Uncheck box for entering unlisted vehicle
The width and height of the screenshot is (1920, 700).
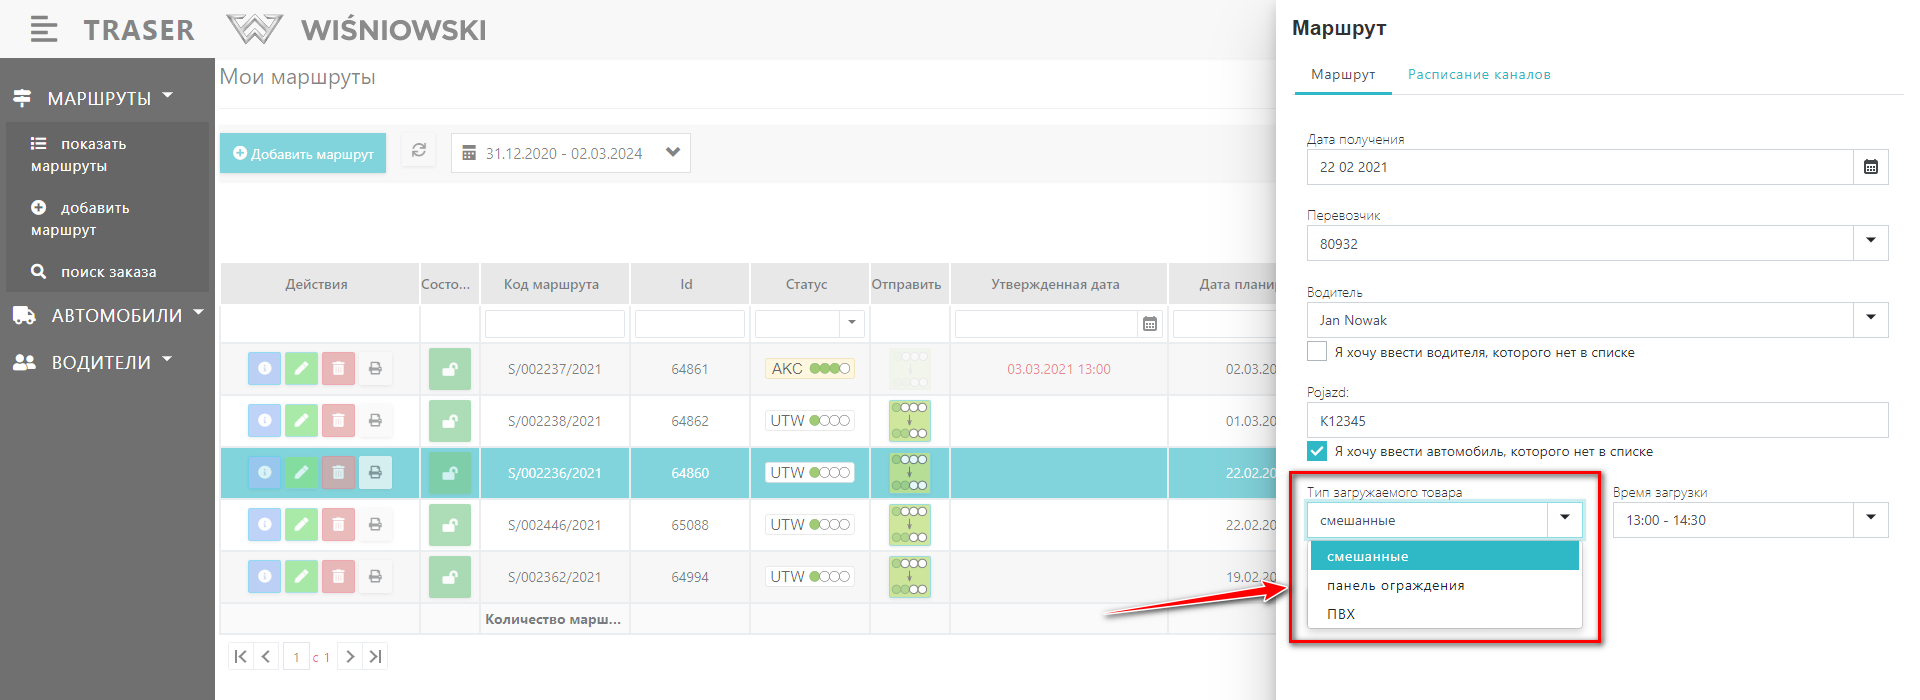[x=1317, y=451]
